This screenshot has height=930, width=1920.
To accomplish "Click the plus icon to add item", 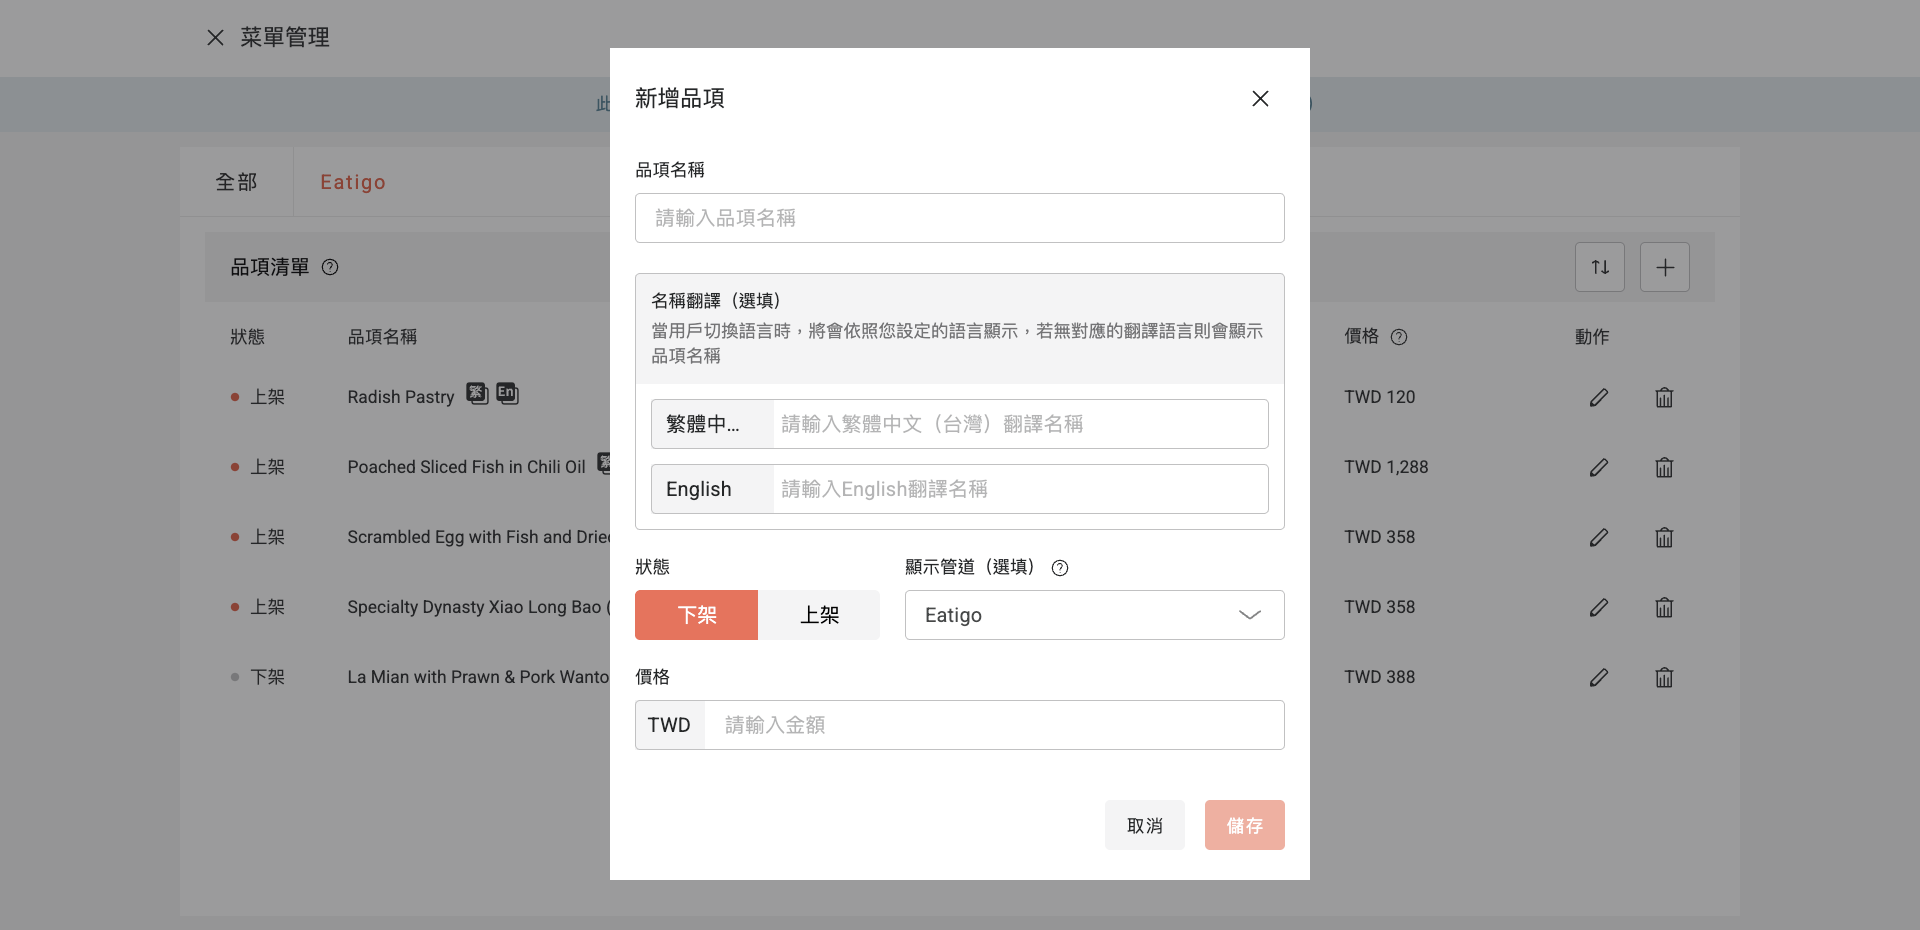I will 1664,267.
